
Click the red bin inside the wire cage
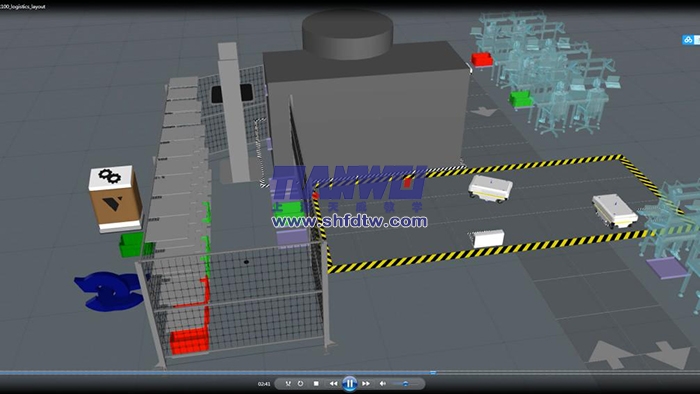pos(189,341)
